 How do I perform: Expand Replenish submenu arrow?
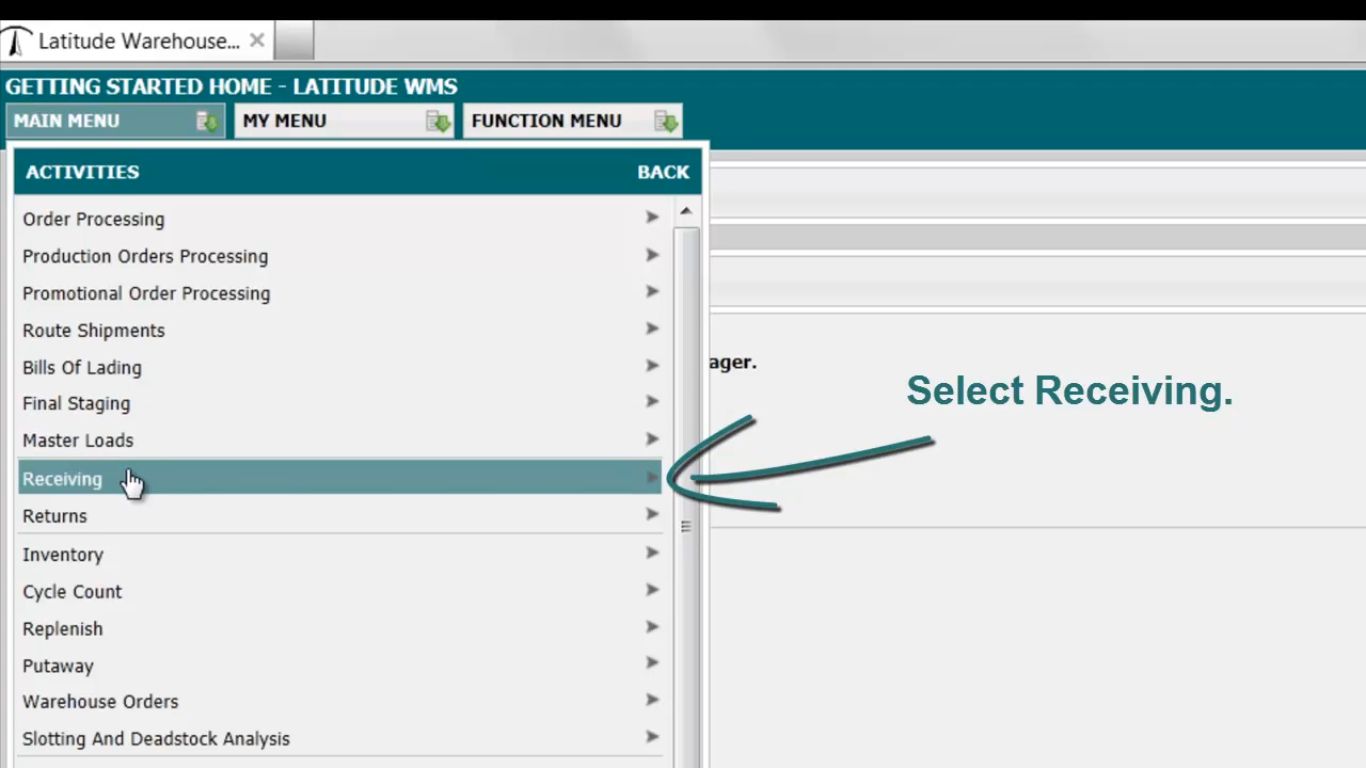[x=652, y=626]
